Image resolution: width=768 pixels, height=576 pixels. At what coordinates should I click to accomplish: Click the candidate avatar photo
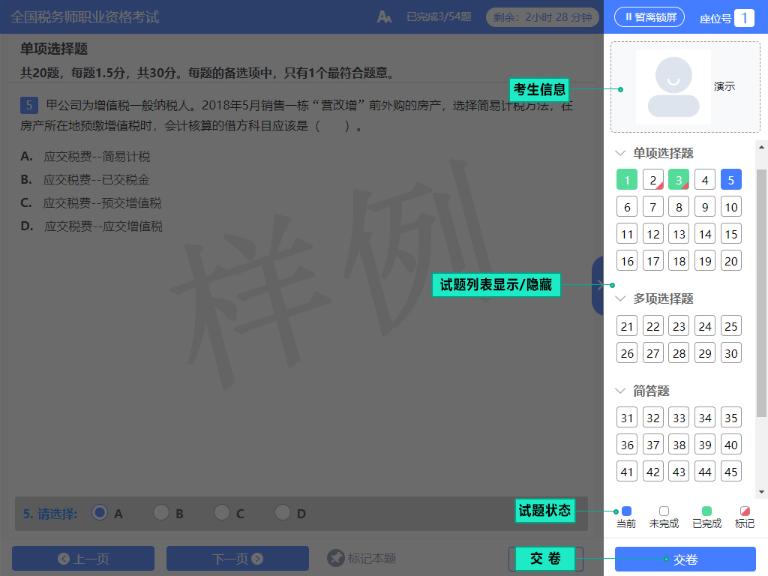coord(673,87)
